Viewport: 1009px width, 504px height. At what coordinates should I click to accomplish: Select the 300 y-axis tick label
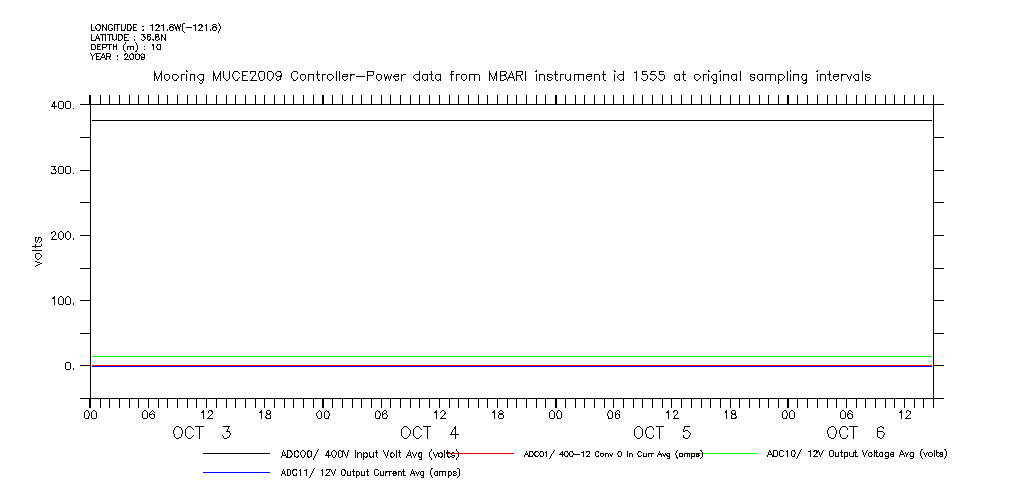click(62, 170)
